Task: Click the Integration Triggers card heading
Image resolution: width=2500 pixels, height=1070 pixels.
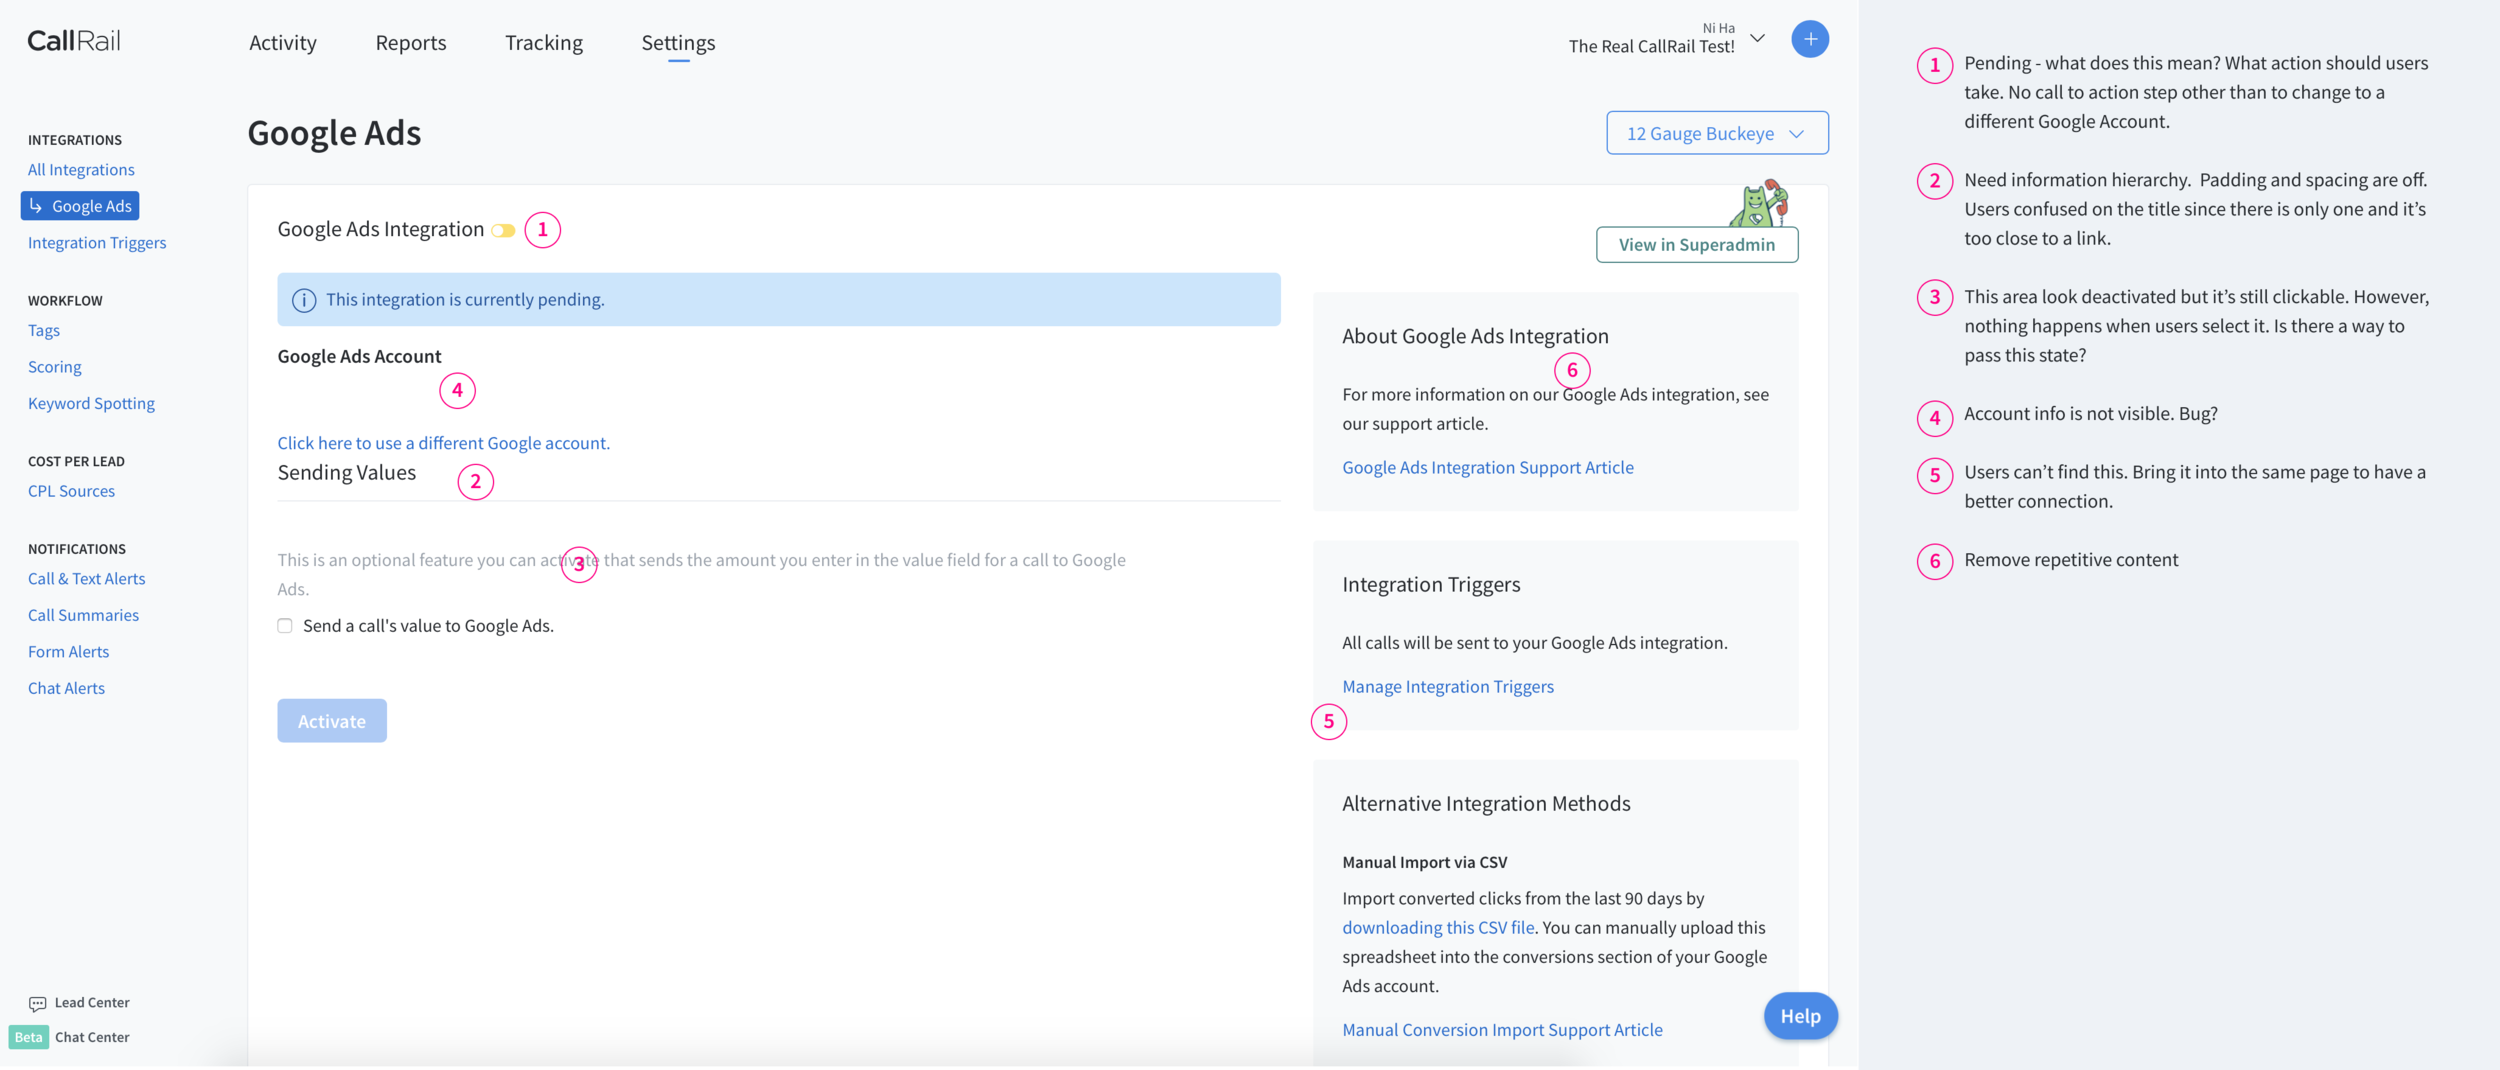Action: pos(1431,585)
